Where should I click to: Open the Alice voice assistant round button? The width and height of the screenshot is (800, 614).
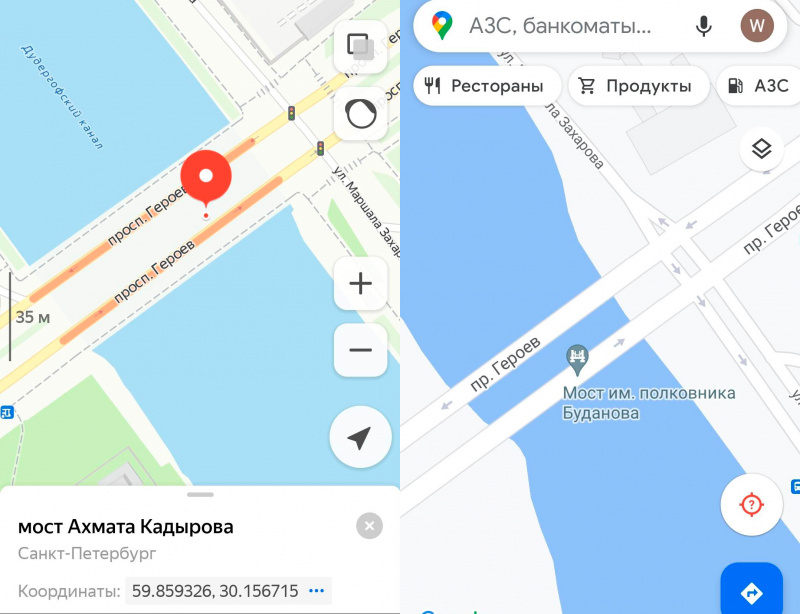click(360, 113)
